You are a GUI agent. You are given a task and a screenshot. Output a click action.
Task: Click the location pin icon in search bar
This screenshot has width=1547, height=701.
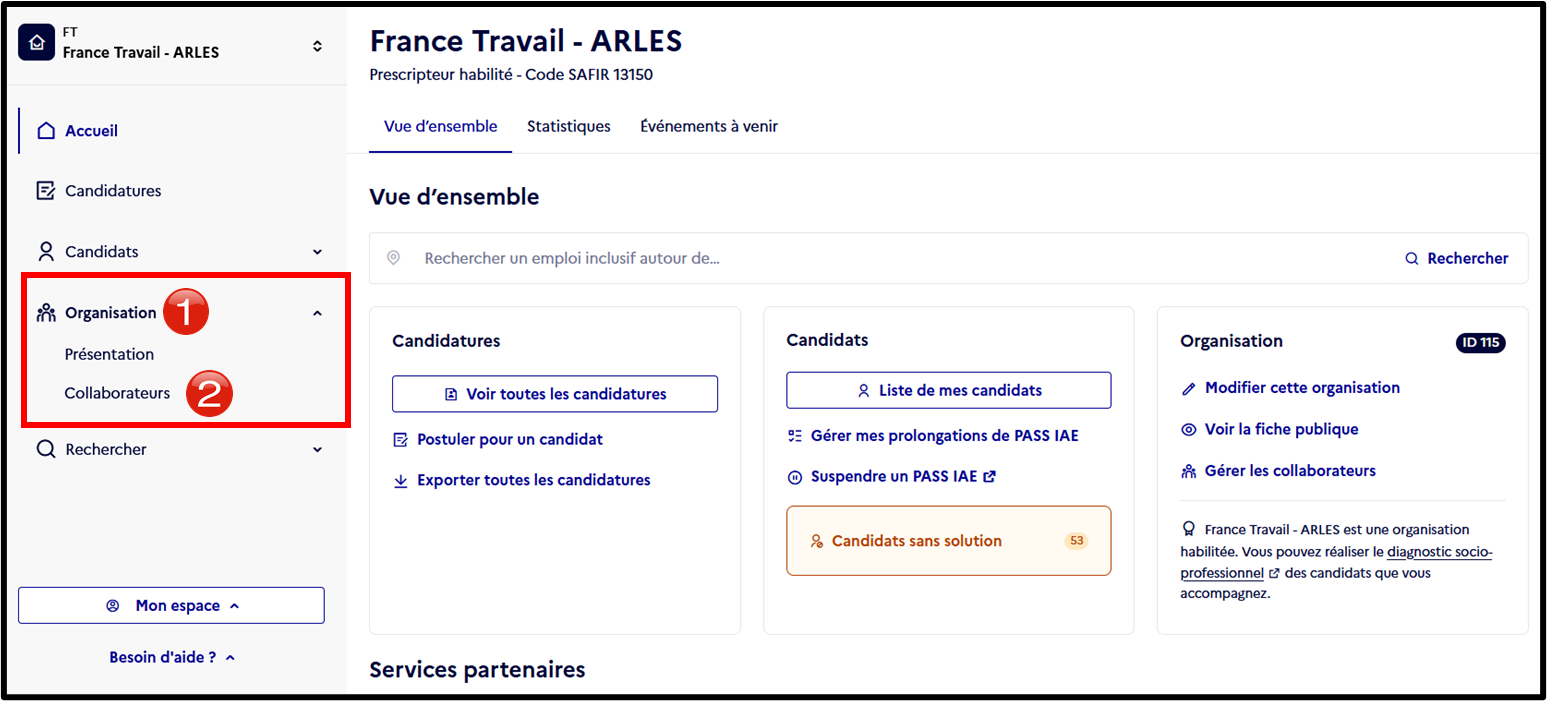[394, 258]
